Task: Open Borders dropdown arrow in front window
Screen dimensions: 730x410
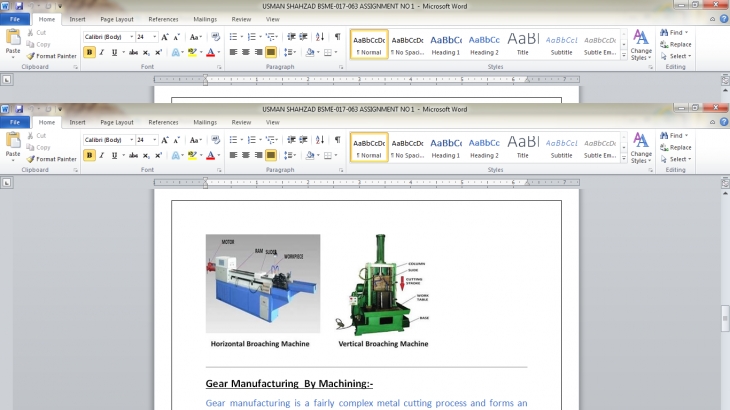Action: tap(336, 155)
